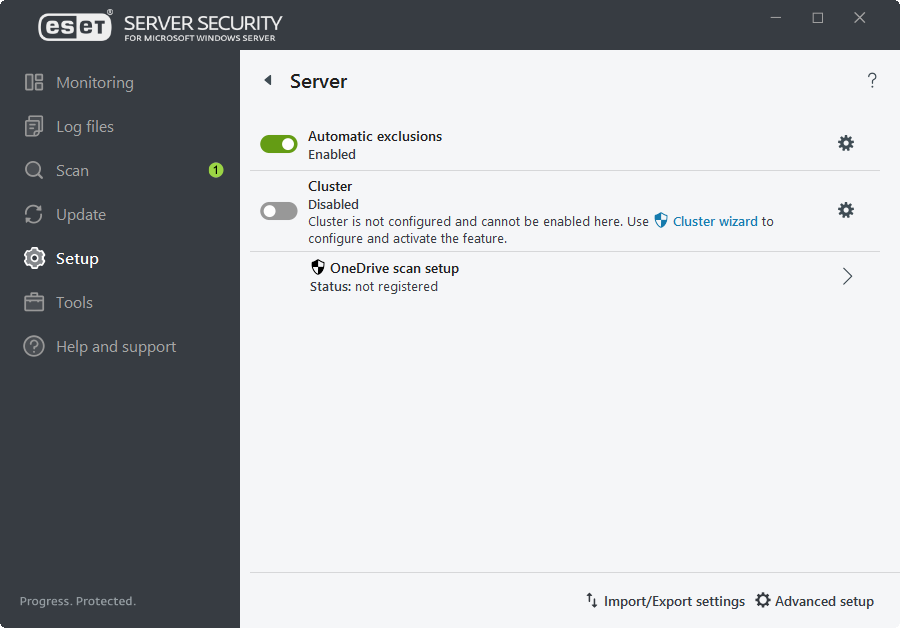Expand Advanced setup options
The image size is (900, 628).
[x=815, y=600]
